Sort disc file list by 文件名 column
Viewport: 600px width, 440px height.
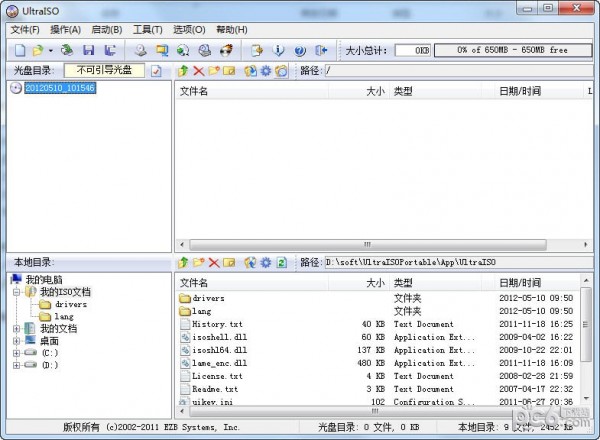(253, 91)
